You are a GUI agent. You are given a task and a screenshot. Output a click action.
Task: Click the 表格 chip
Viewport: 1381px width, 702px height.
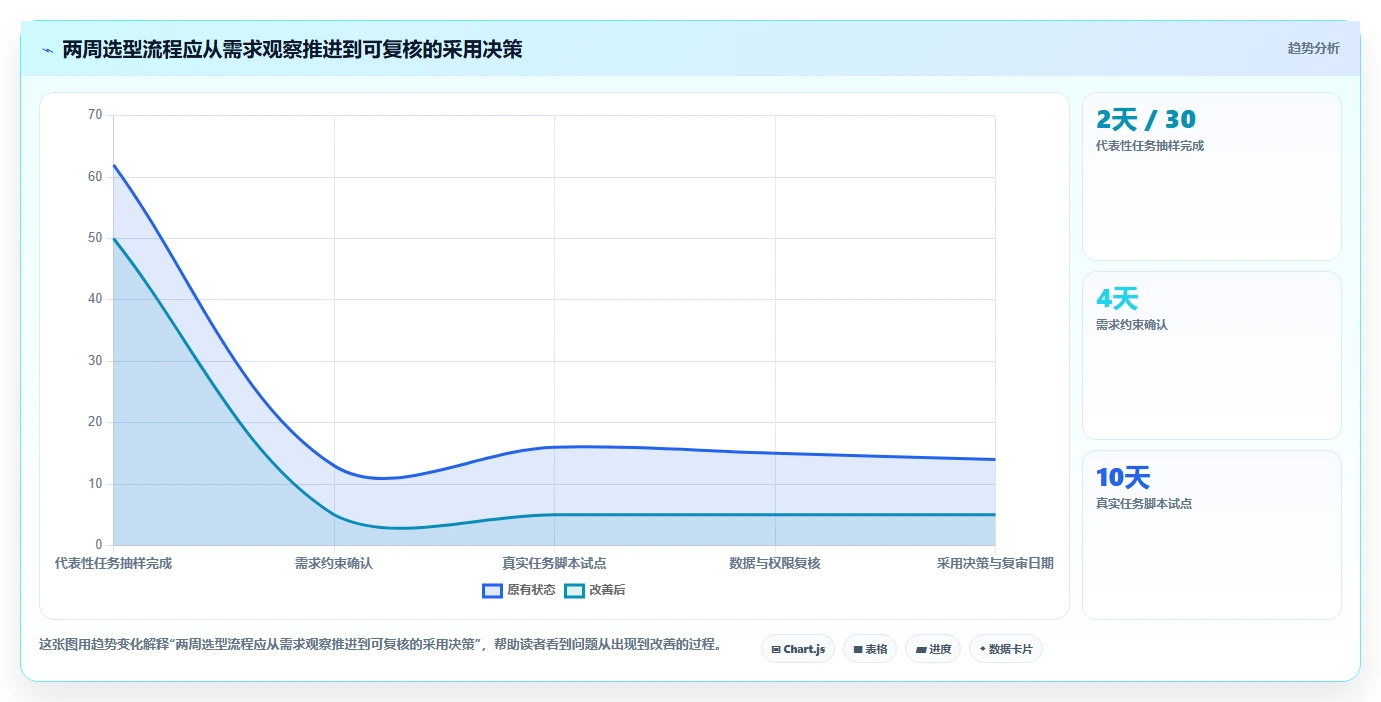[x=870, y=649]
